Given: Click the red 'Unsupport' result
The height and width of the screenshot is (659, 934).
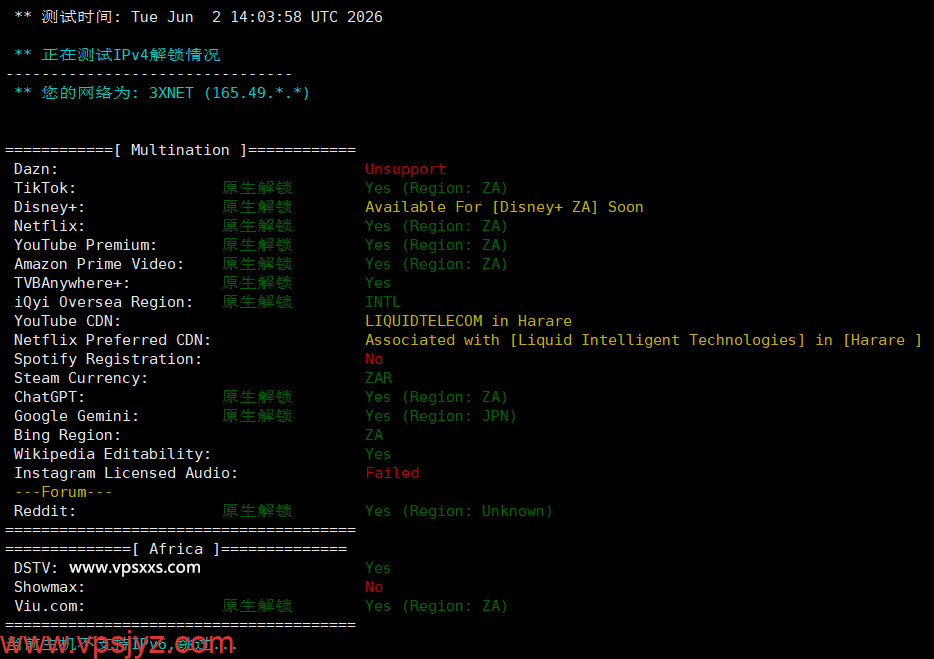Looking at the screenshot, I should pos(405,169).
